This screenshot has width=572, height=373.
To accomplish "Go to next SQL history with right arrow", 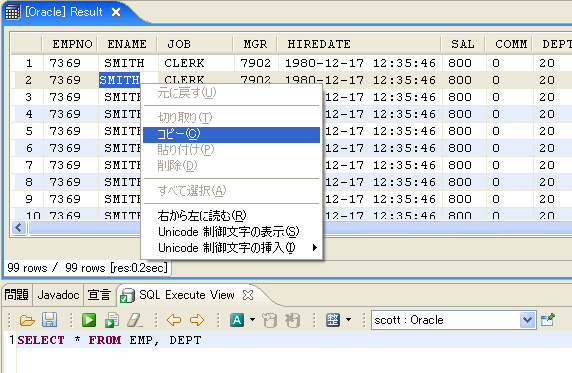I will click(197, 320).
